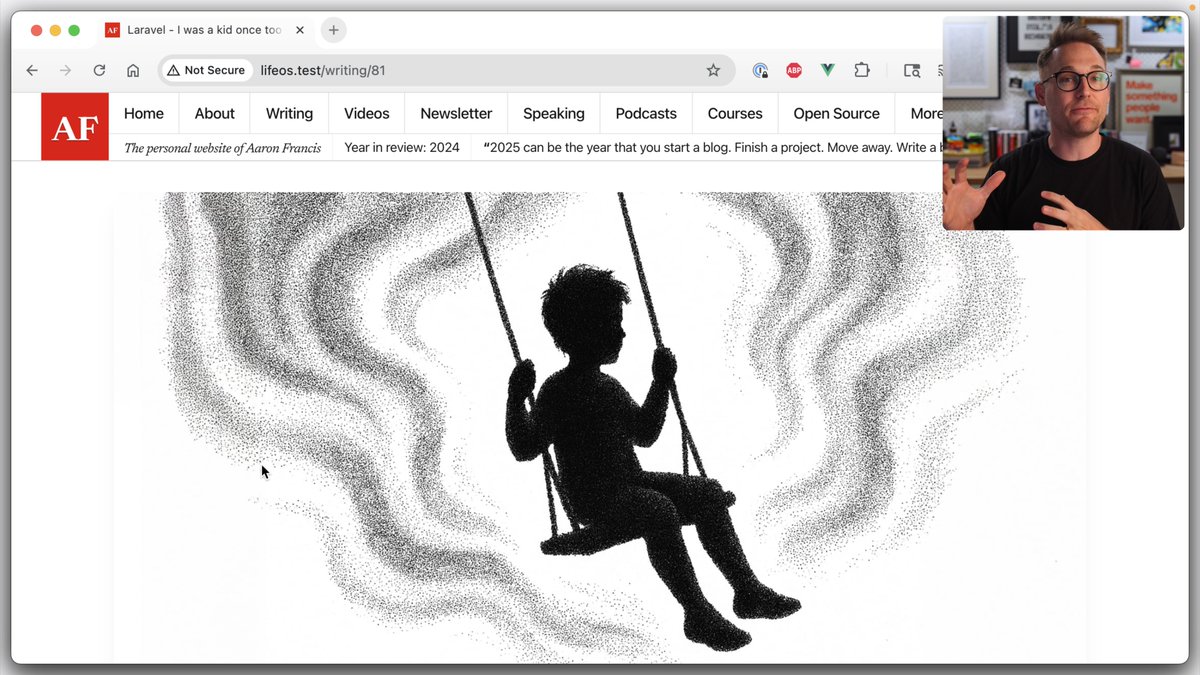This screenshot has height=675, width=1200.
Task: Open the browser home page icon
Action: click(133, 70)
